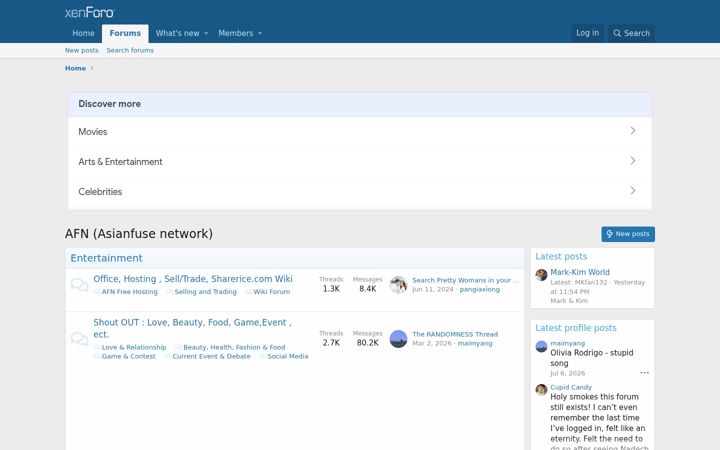Screen dimensions: 720x450
Task: Select the Forums tab
Action: 125,33
